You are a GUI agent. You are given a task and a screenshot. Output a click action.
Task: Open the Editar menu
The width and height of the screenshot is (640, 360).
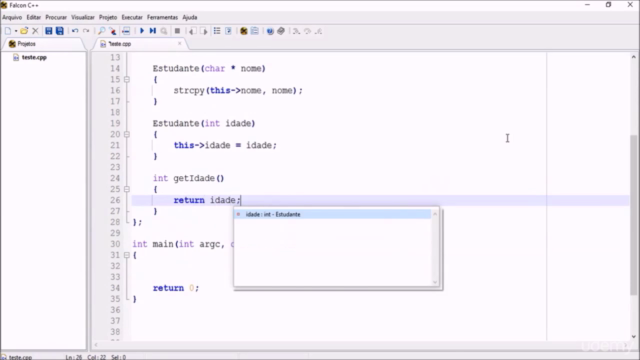[34, 17]
